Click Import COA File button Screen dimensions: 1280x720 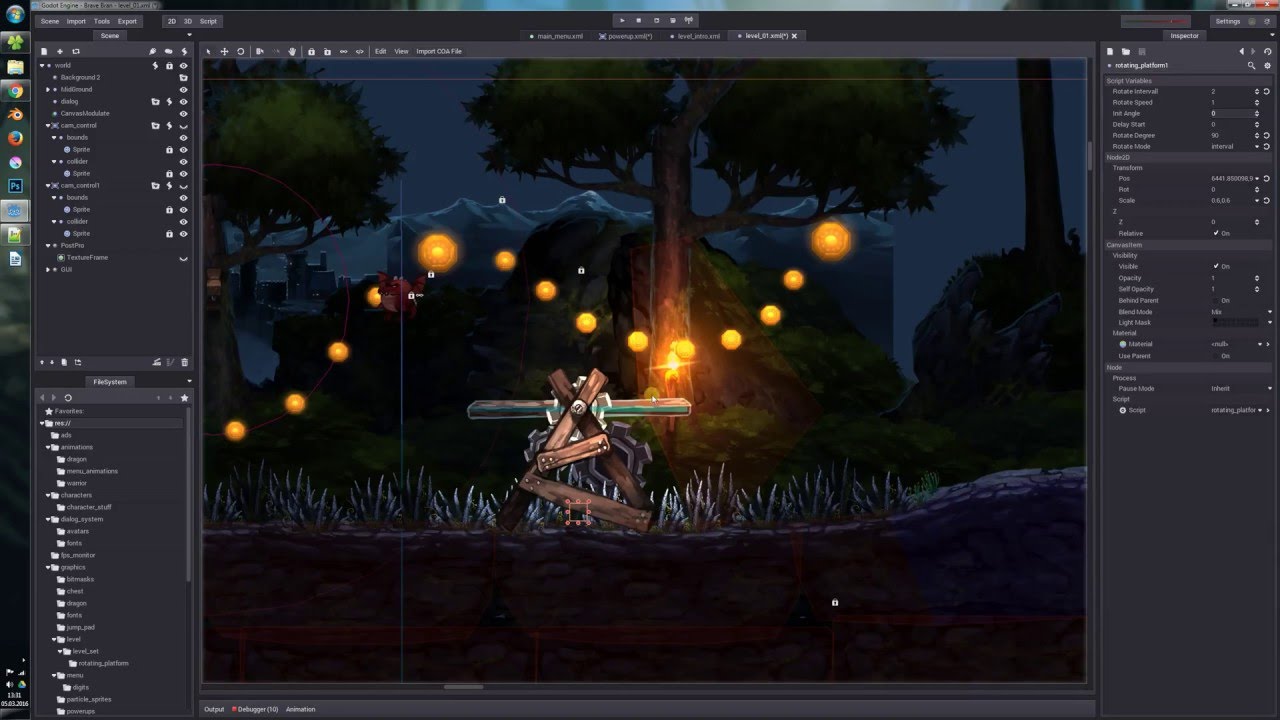(439, 51)
